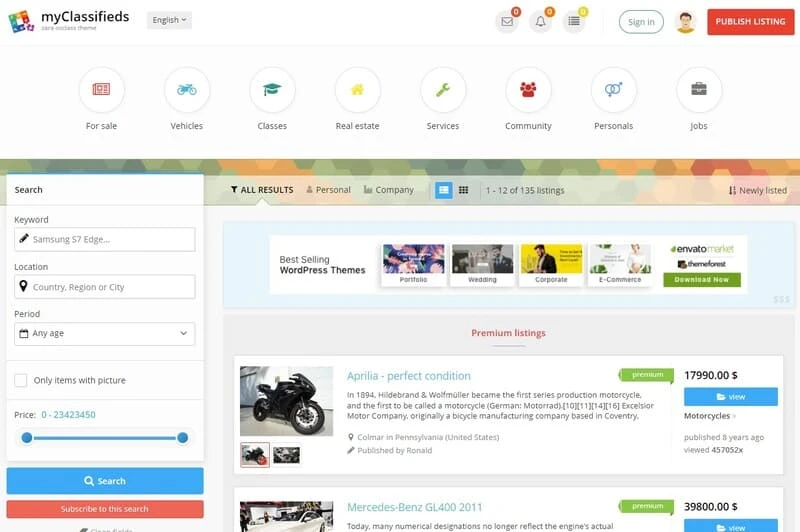
Task: Click the 1 - 12 of 135 listings text
Action: point(525,190)
